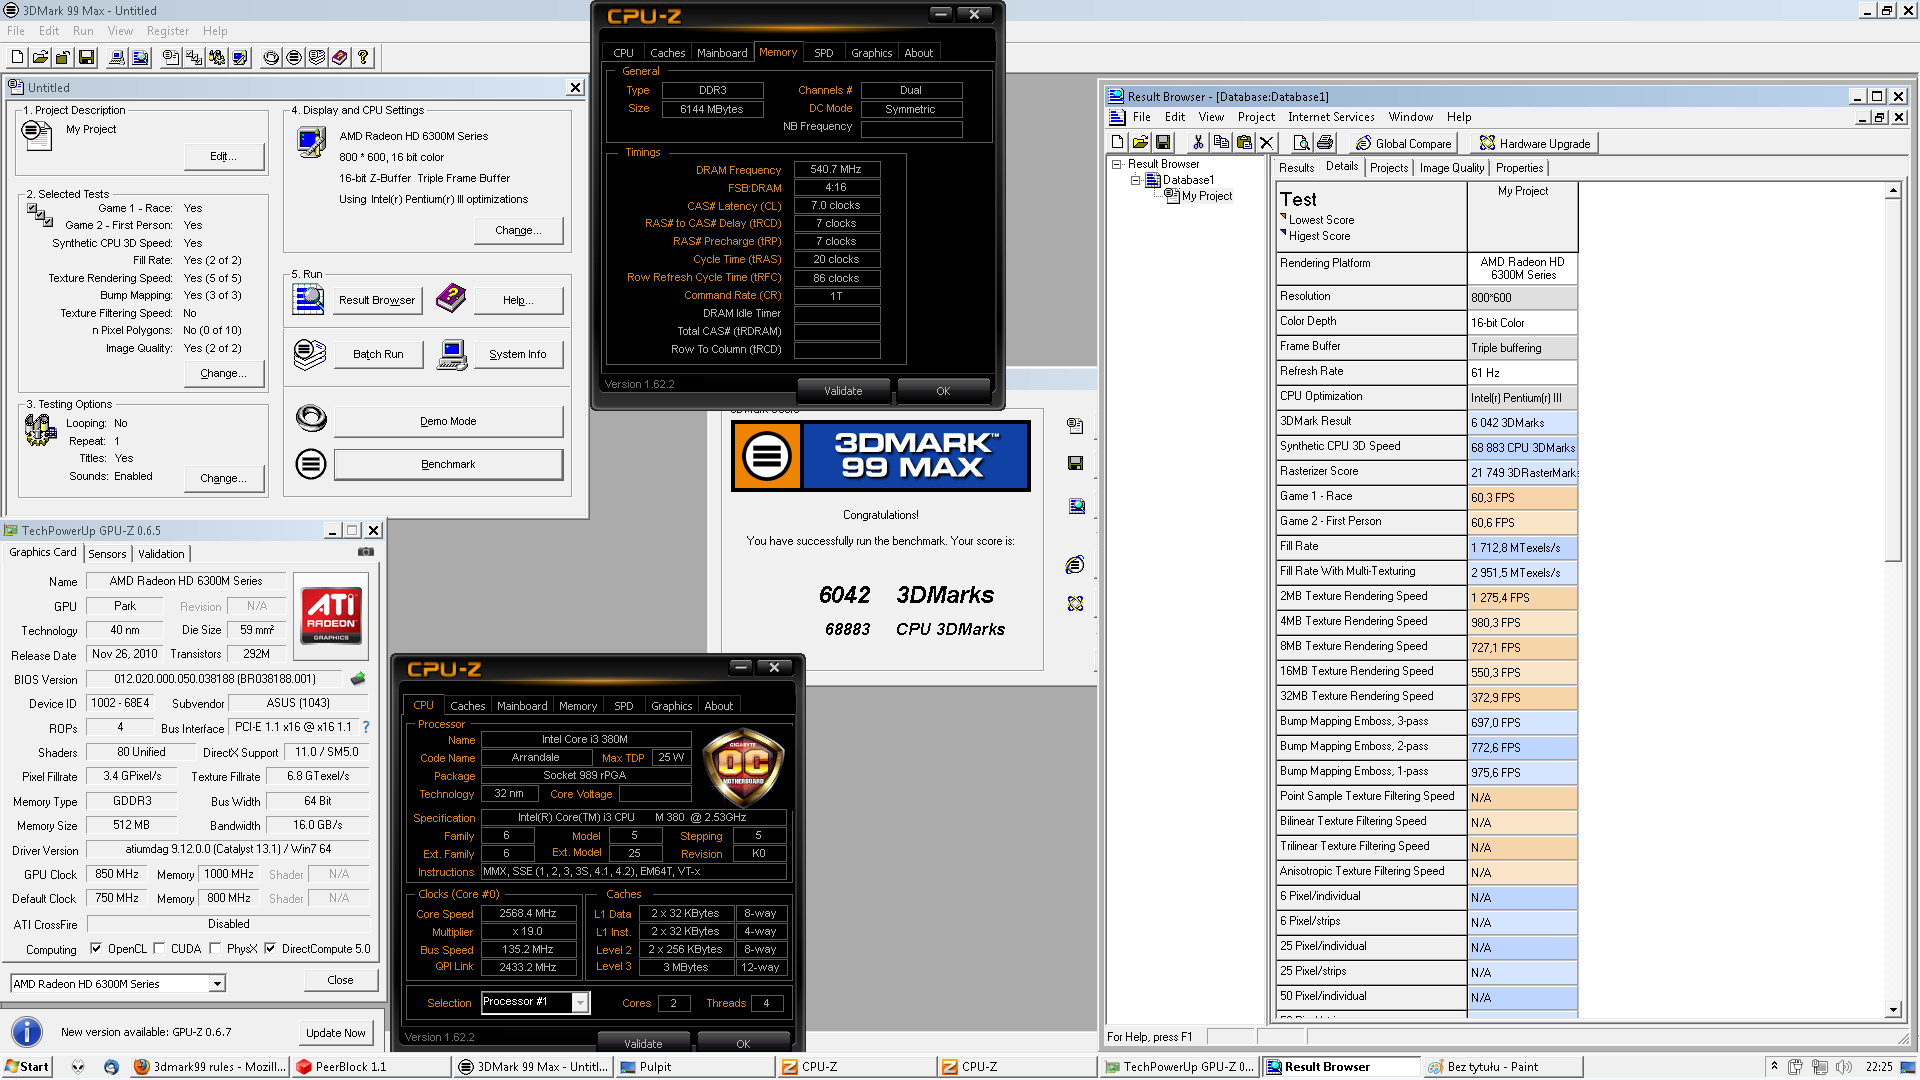
Task: Click Delete X icon in Result Browser toolbar
Action: (x=1266, y=143)
